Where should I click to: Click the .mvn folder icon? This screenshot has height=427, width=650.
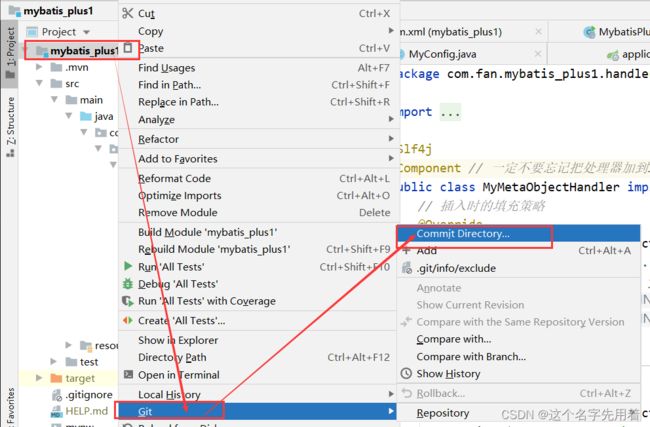click(x=56, y=67)
